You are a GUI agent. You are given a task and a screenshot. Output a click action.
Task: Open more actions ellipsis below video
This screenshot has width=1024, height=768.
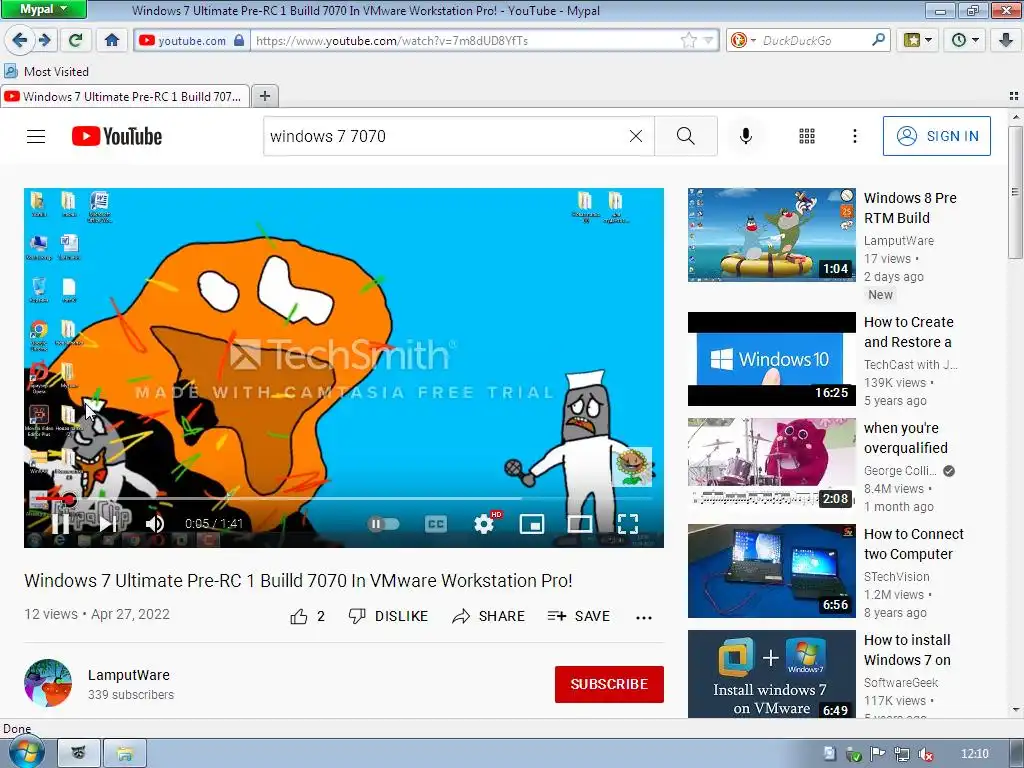click(x=644, y=617)
